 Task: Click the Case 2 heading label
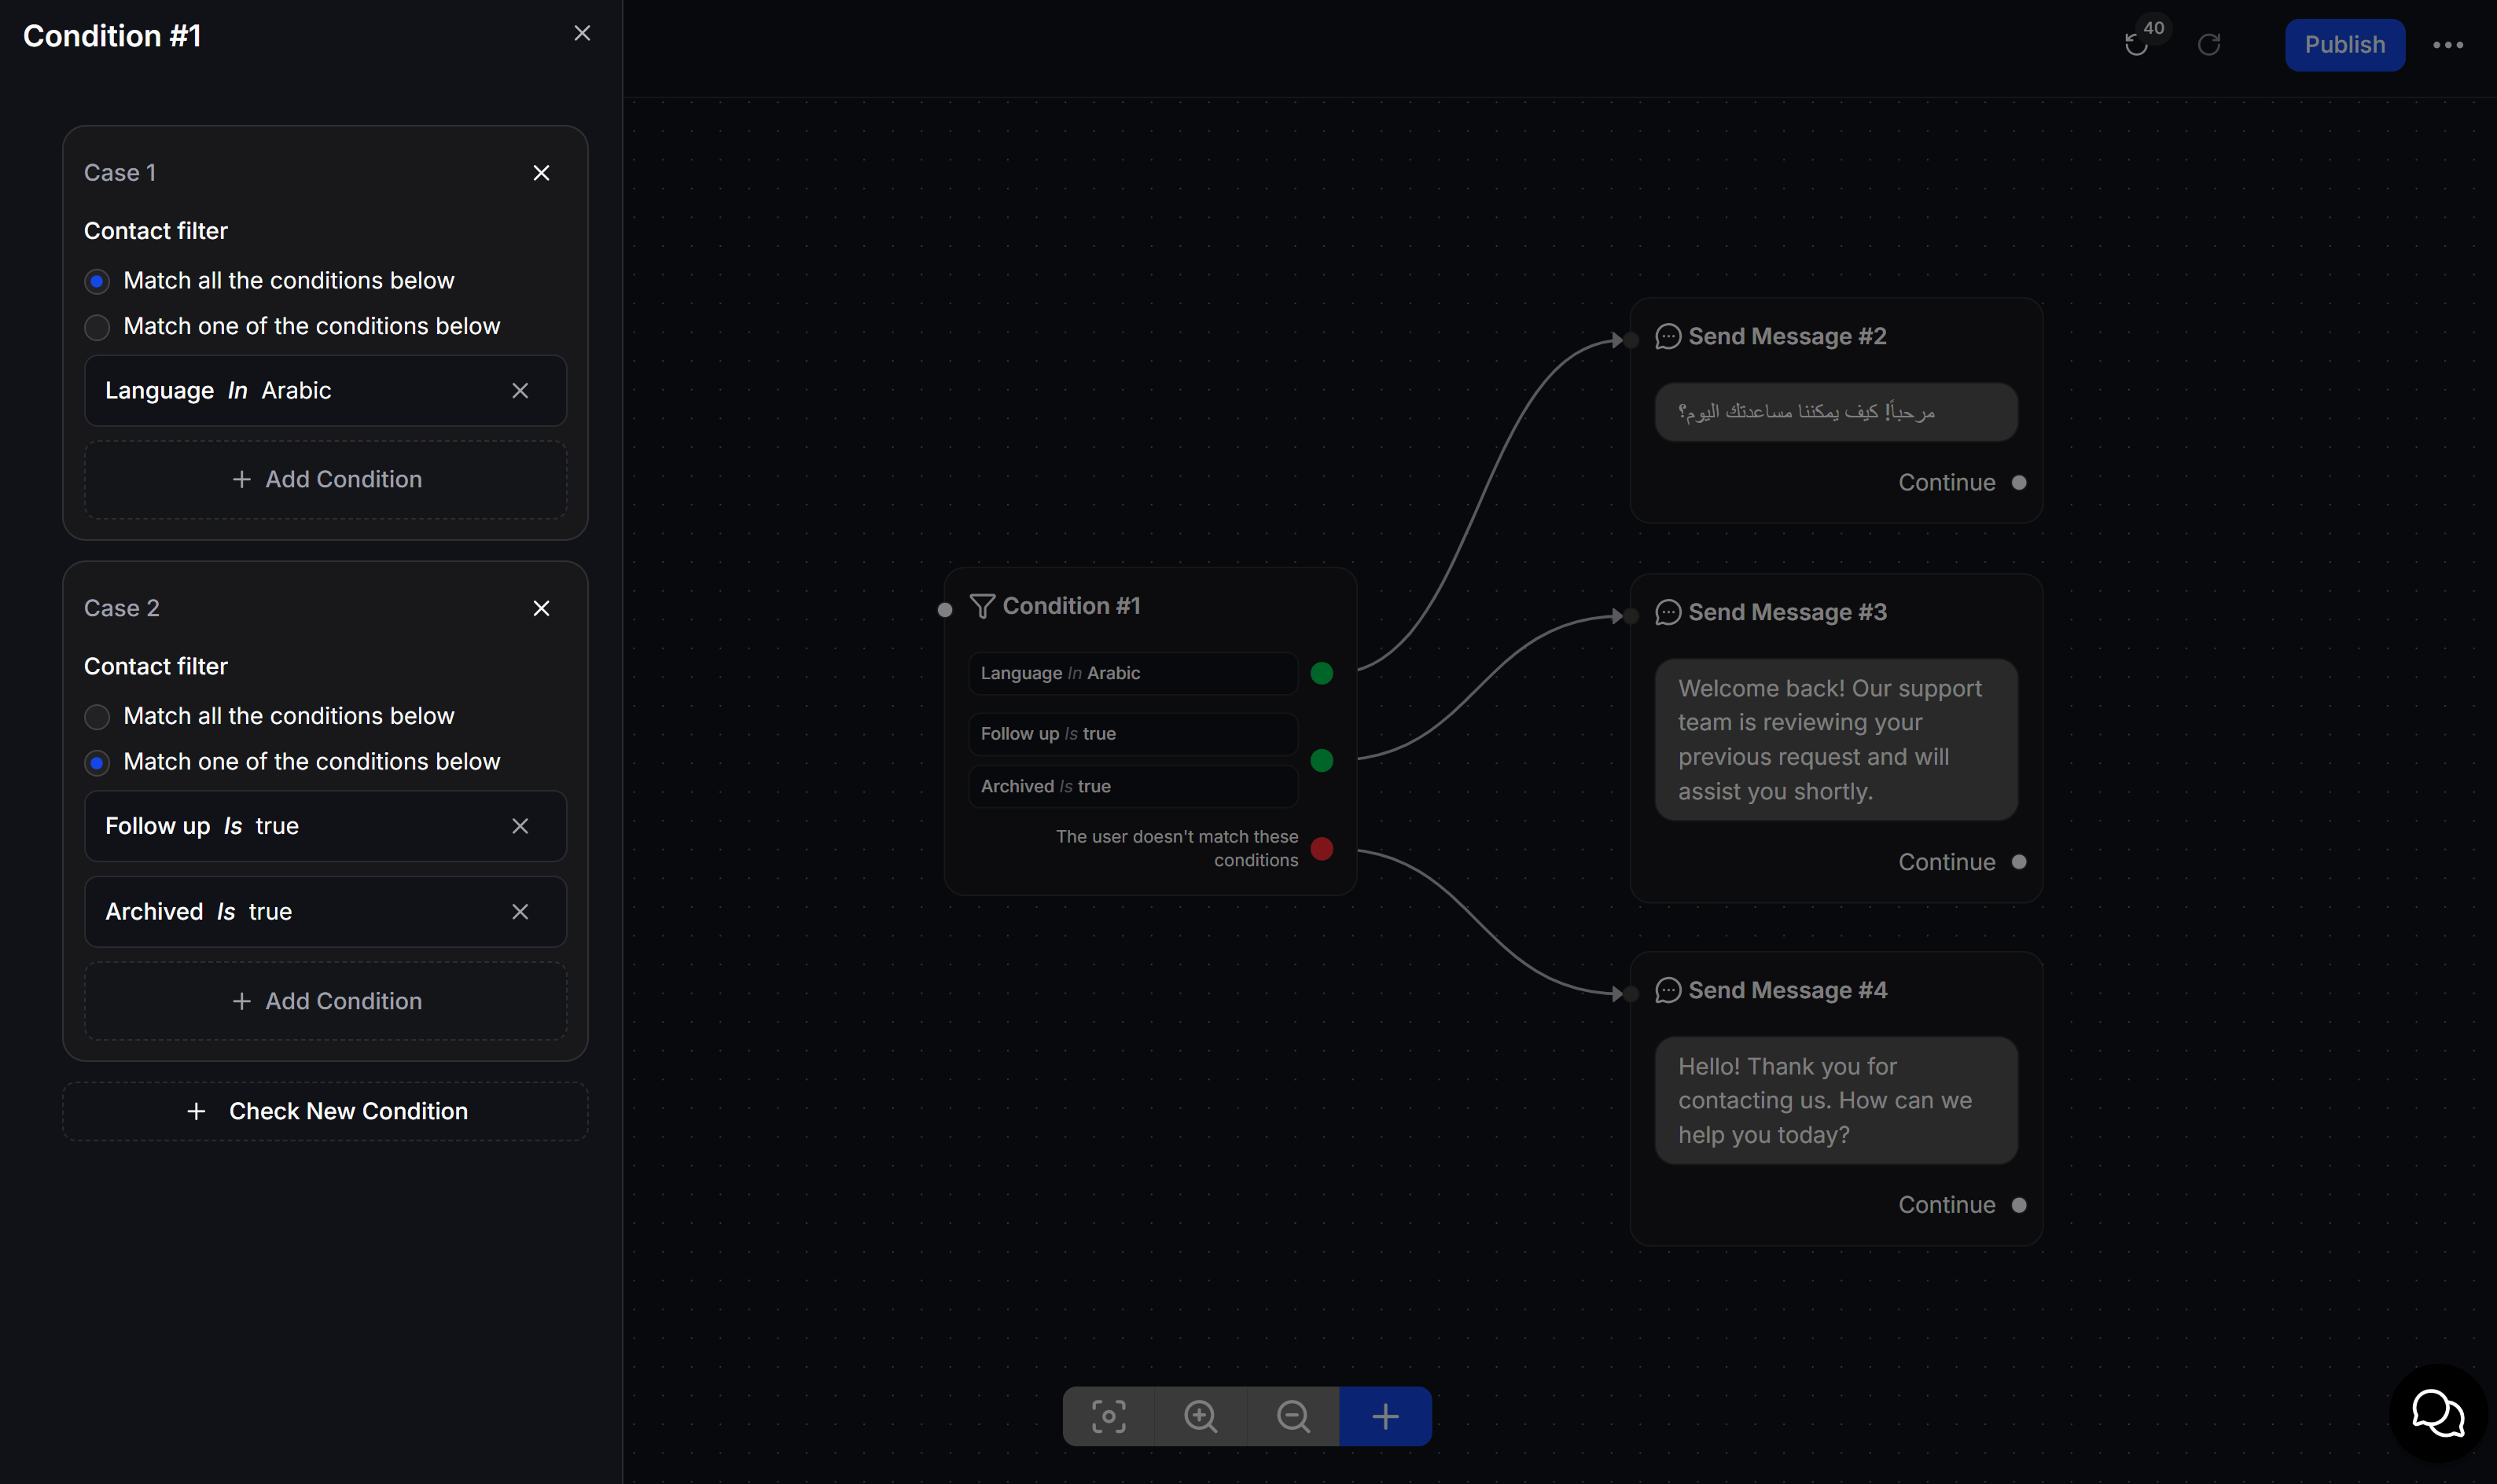tap(122, 608)
